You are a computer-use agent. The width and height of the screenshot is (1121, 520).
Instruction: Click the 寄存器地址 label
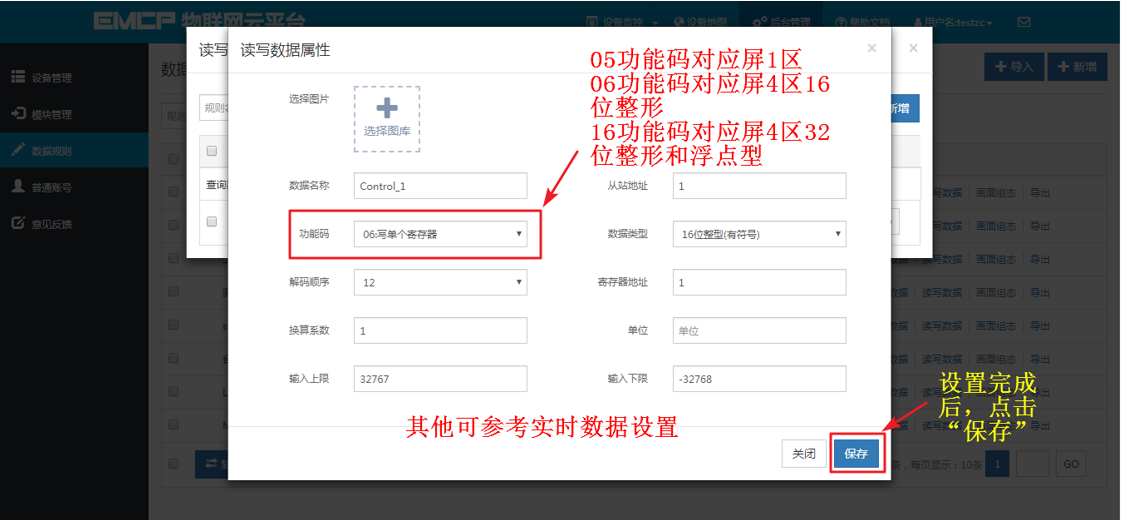pos(623,283)
